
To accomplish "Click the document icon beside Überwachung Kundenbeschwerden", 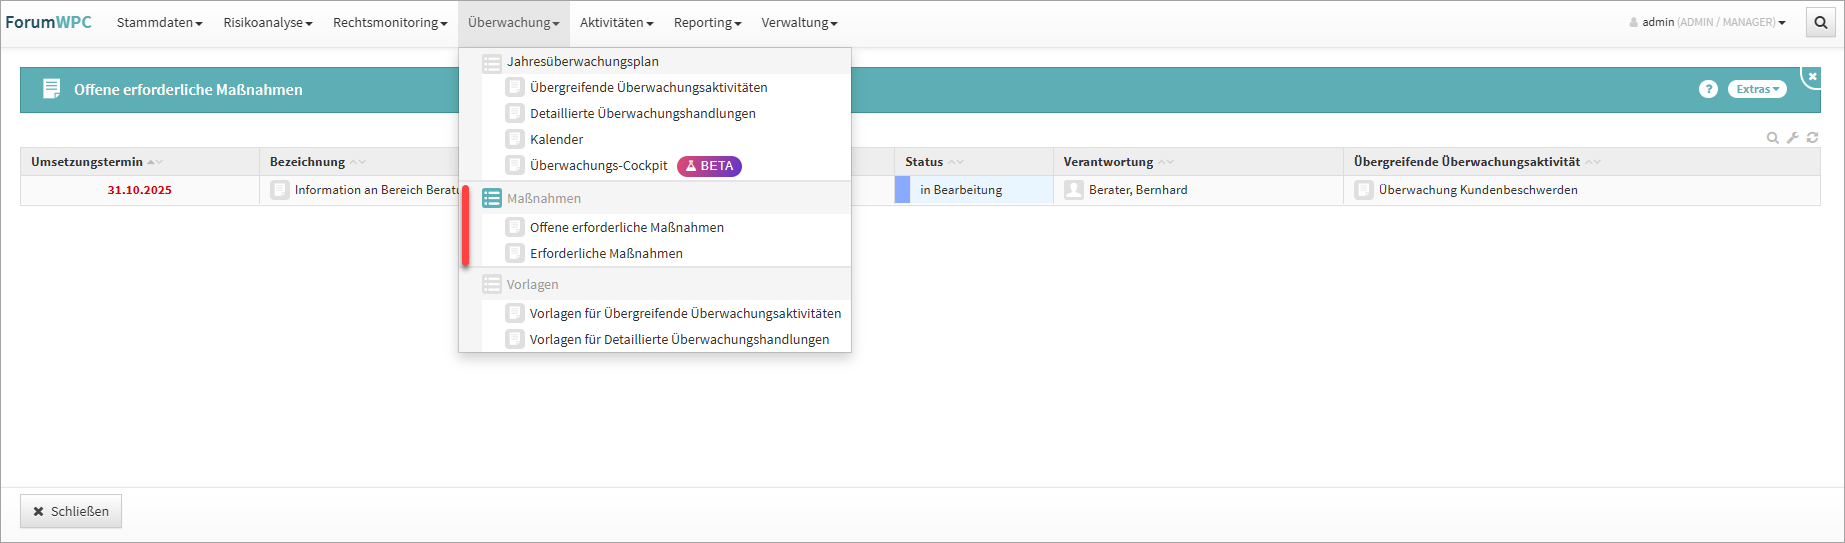I will (x=1364, y=189).
